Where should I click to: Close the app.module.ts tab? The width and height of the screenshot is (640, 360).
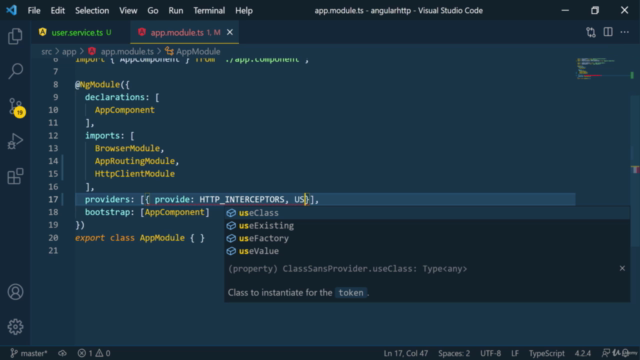(x=230, y=32)
